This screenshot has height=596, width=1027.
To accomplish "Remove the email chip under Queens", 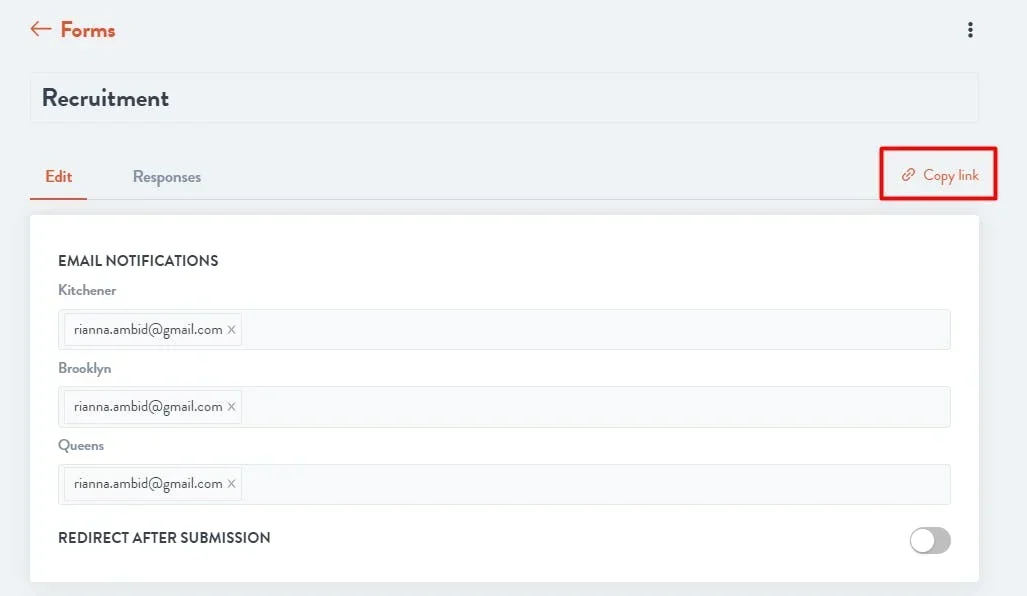I will click(x=231, y=484).
